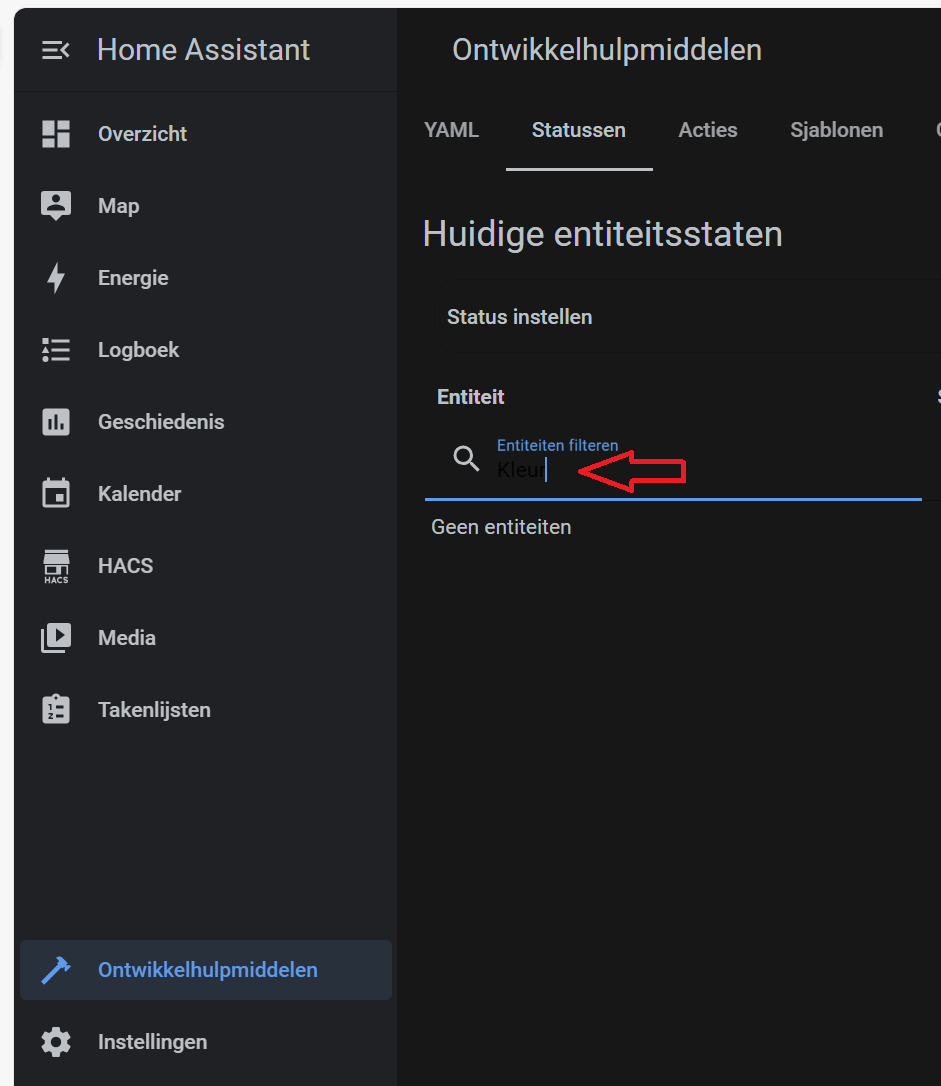Screen dimensions: 941x1086
Task: Select the Sjablonen tab
Action: tap(836, 130)
